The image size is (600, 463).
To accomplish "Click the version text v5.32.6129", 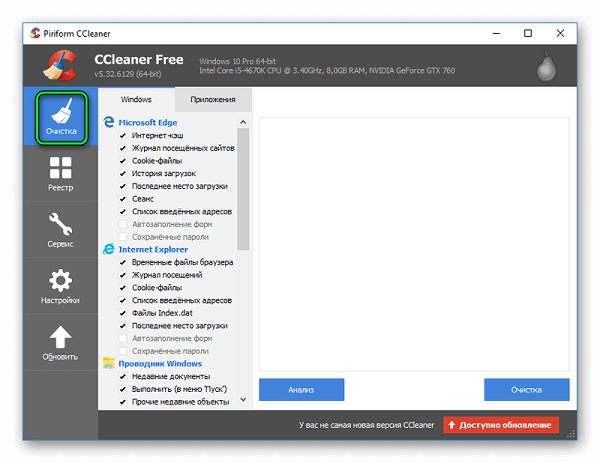I will 127,74.
